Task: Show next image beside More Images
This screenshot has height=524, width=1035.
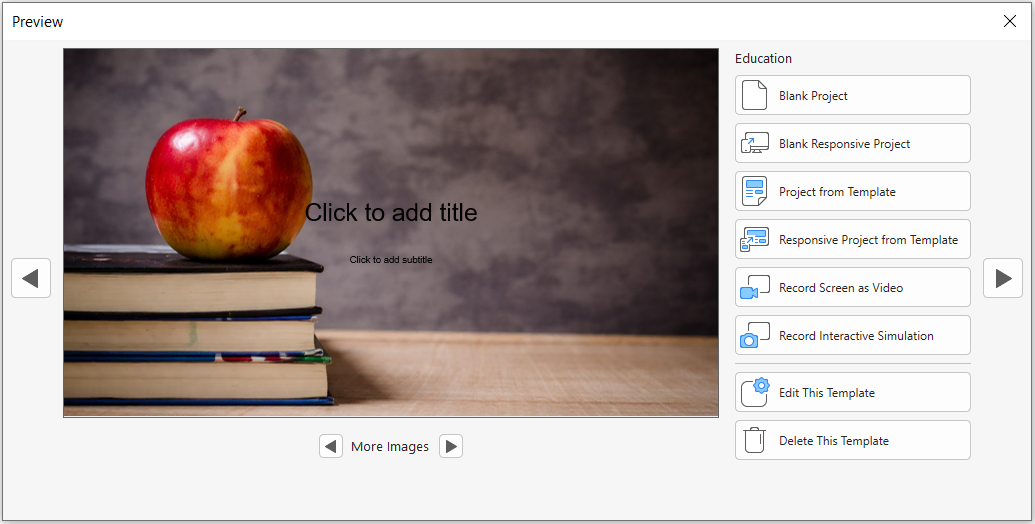Action: click(451, 446)
